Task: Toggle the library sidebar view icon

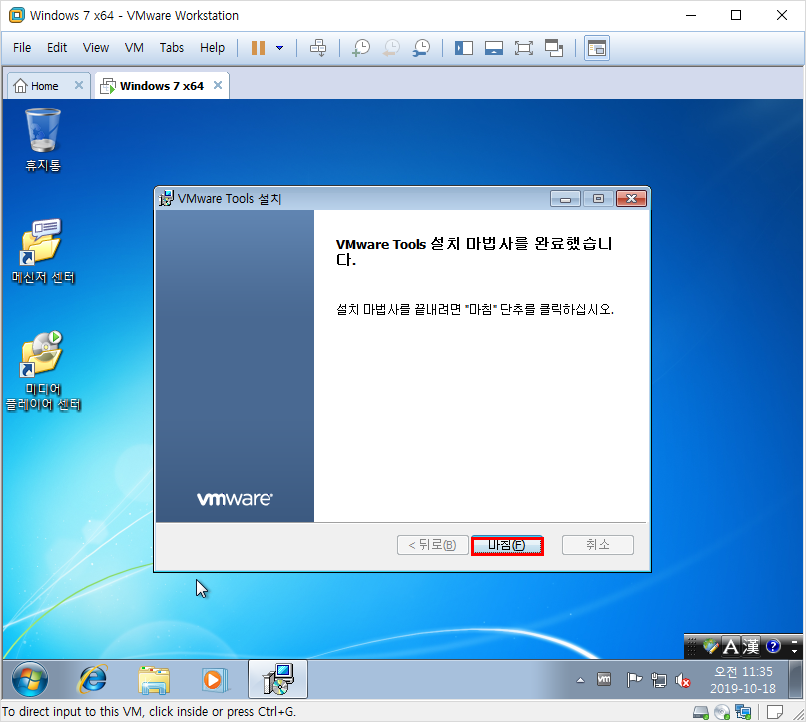Action: (464, 48)
